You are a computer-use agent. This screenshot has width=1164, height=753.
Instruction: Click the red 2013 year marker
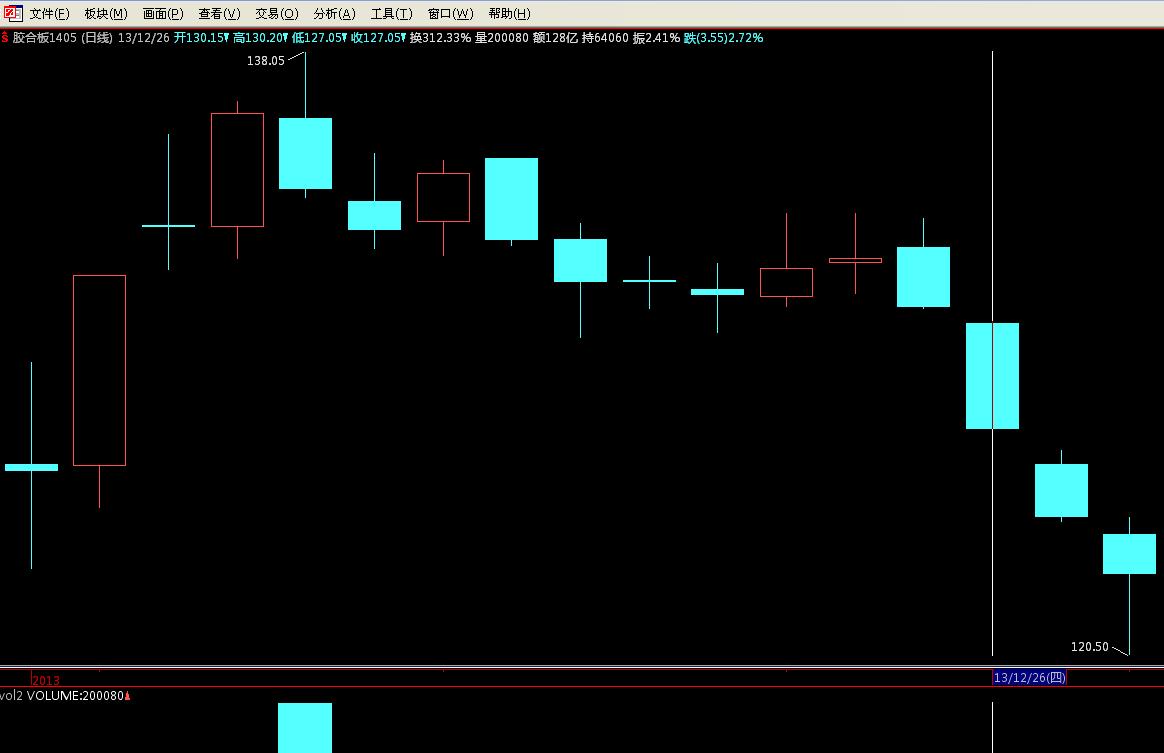(46, 680)
